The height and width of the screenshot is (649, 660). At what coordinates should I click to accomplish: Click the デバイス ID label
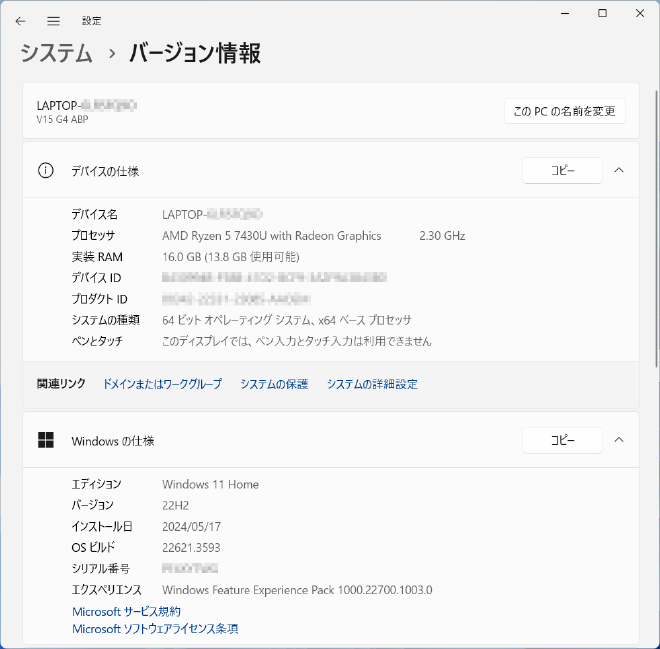point(96,278)
